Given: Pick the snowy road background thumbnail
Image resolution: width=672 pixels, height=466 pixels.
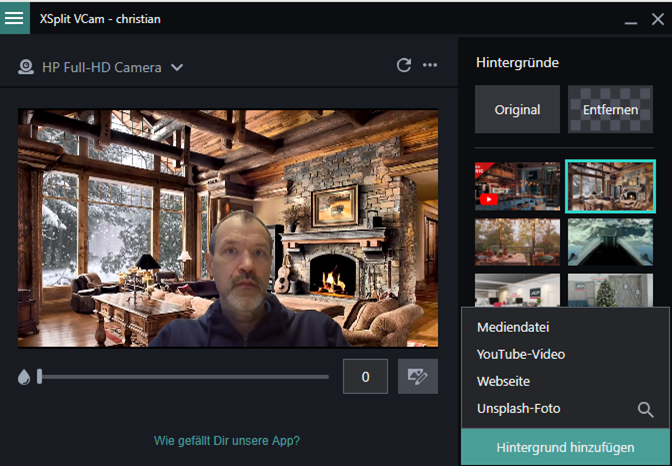Looking at the screenshot, I should 610,242.
